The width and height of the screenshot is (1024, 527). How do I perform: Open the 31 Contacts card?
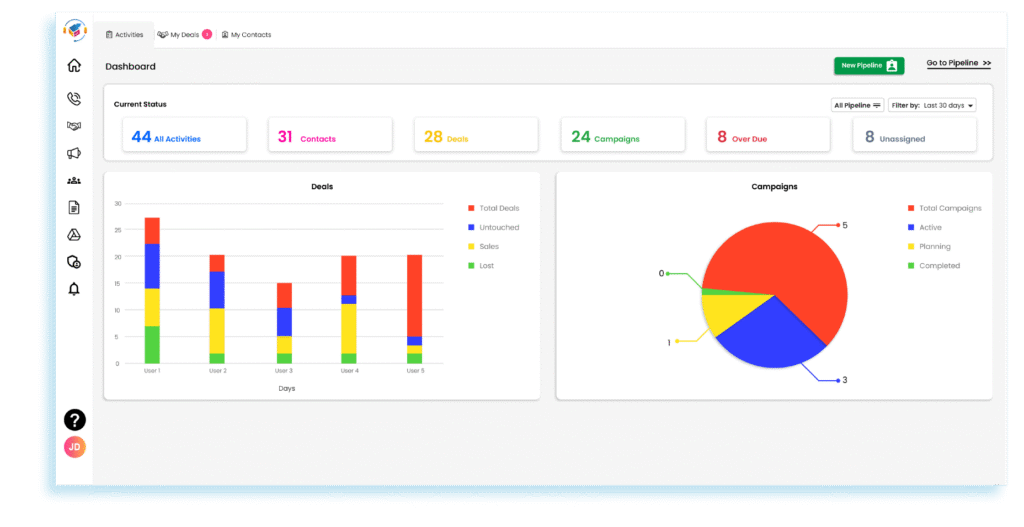(x=330, y=135)
